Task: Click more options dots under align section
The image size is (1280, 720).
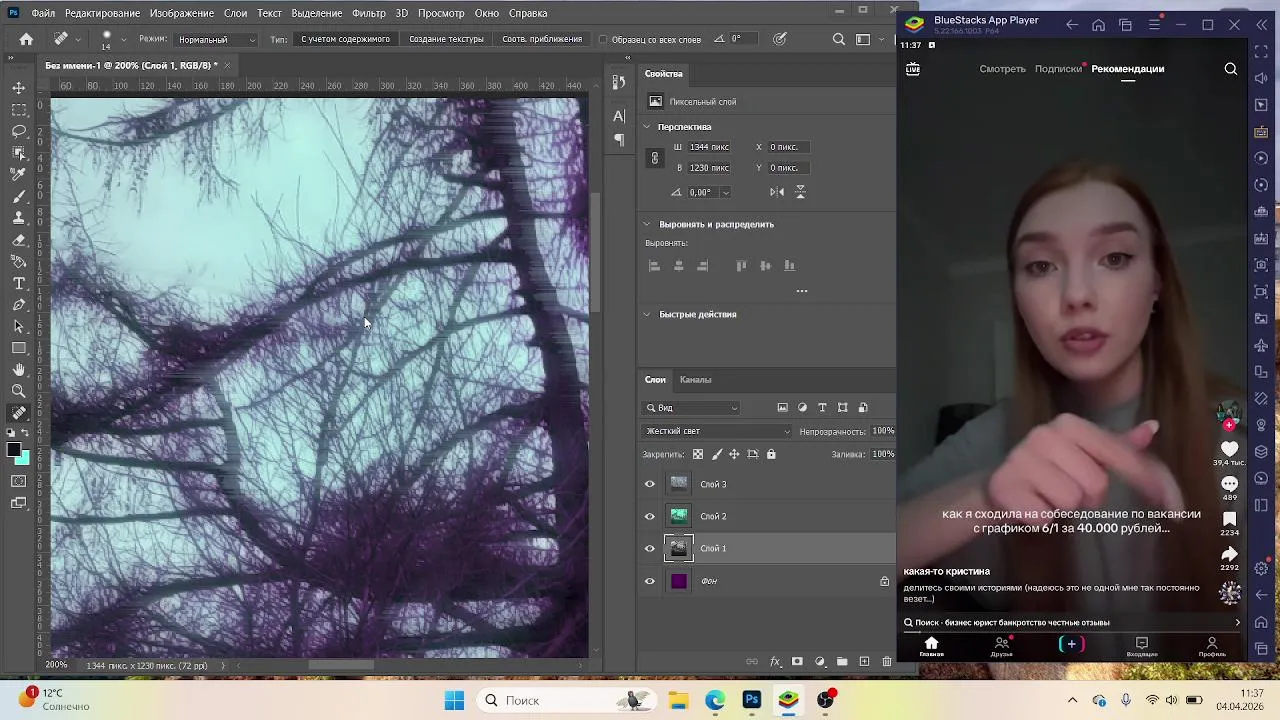Action: coord(801,291)
